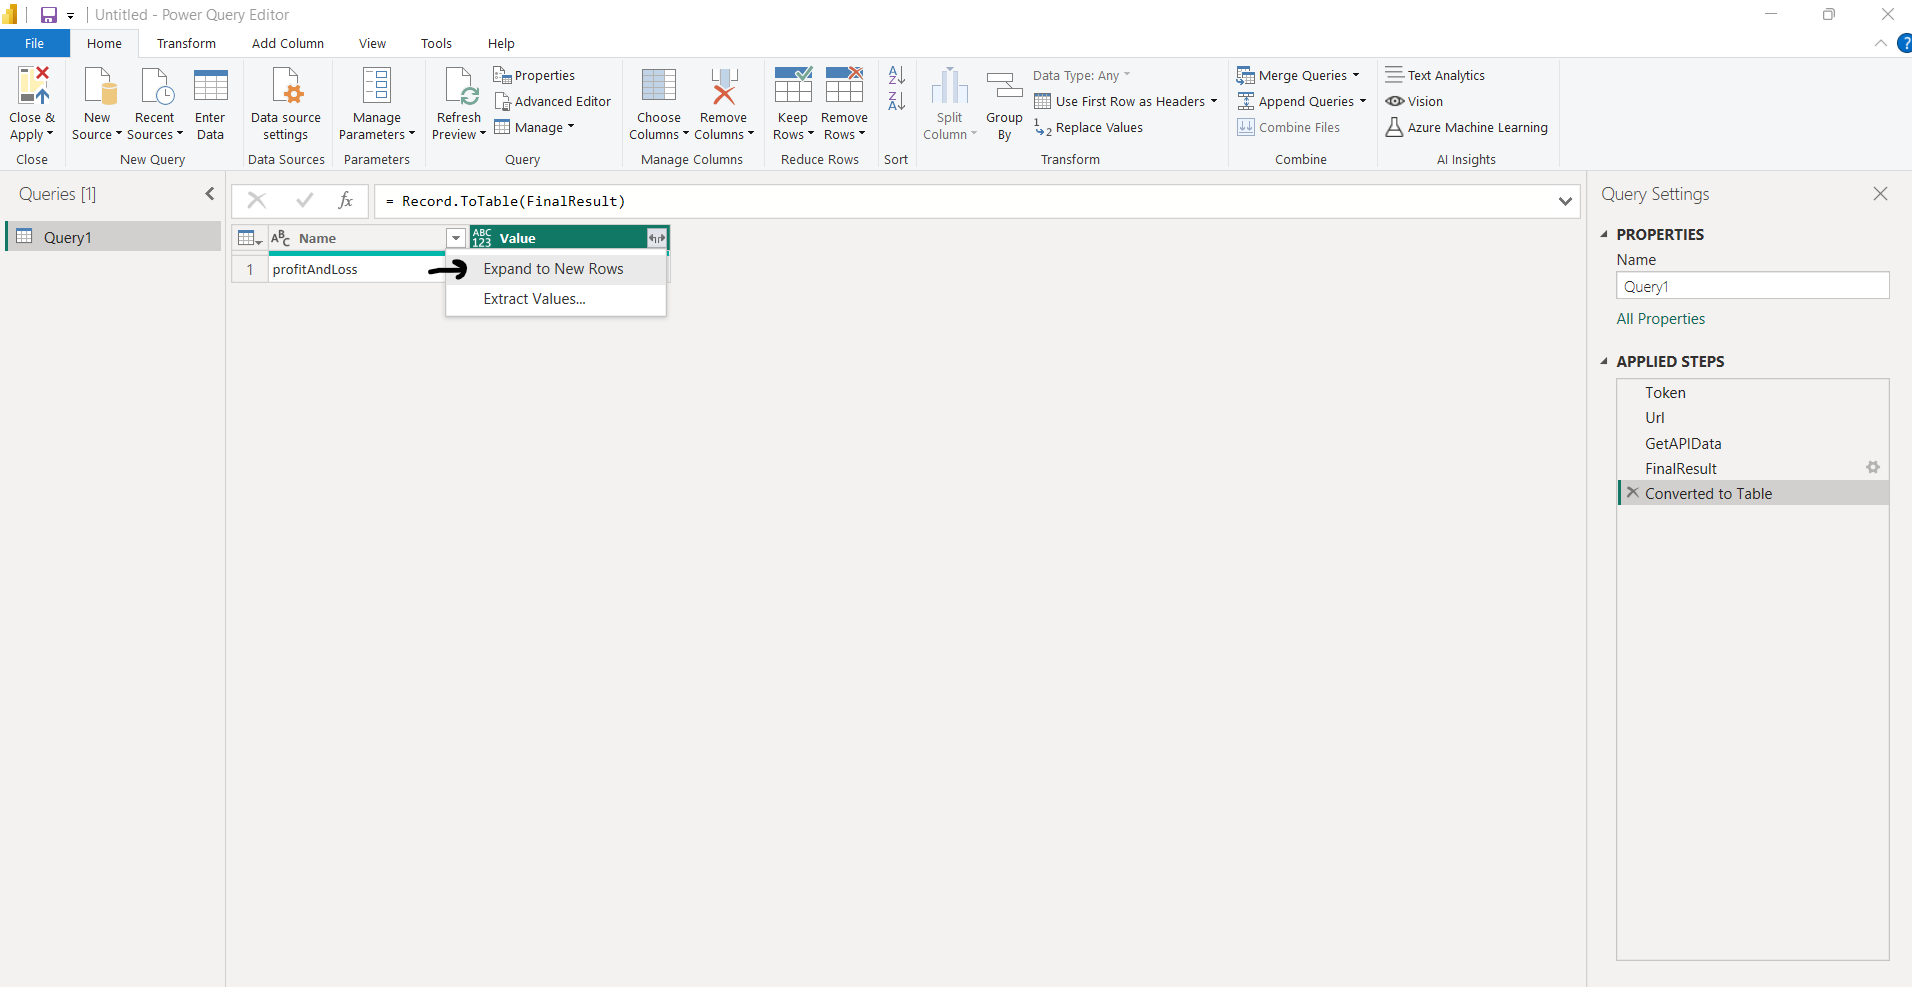Open Azure Machine Learning
This screenshot has height=987, width=1912.
1466,127
